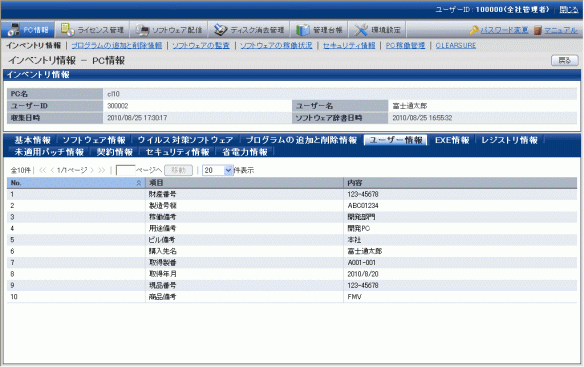584x367 pixels.
Task: Click the password key icon
Action: pos(474,30)
